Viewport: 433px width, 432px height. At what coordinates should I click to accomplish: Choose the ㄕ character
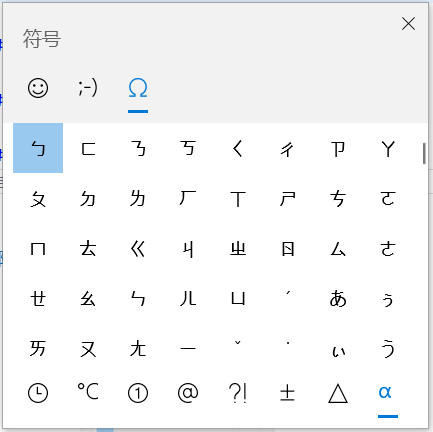pos(288,198)
